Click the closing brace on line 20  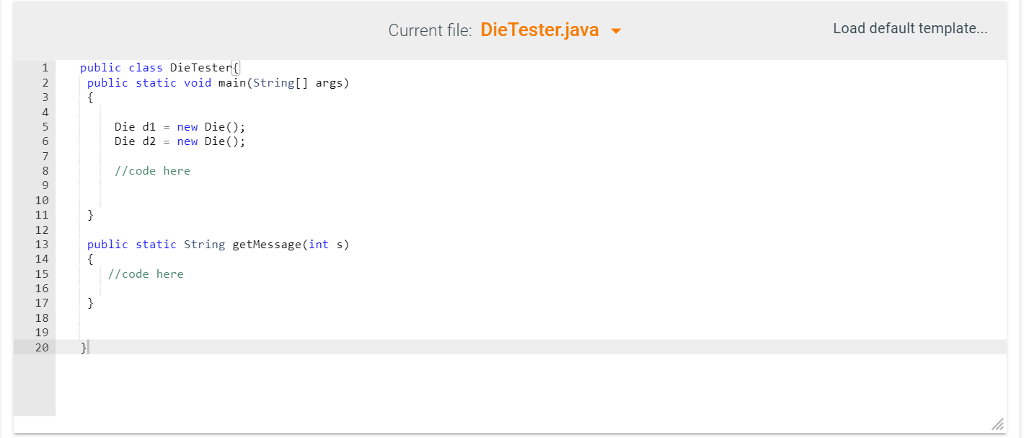pyautogui.click(x=84, y=347)
